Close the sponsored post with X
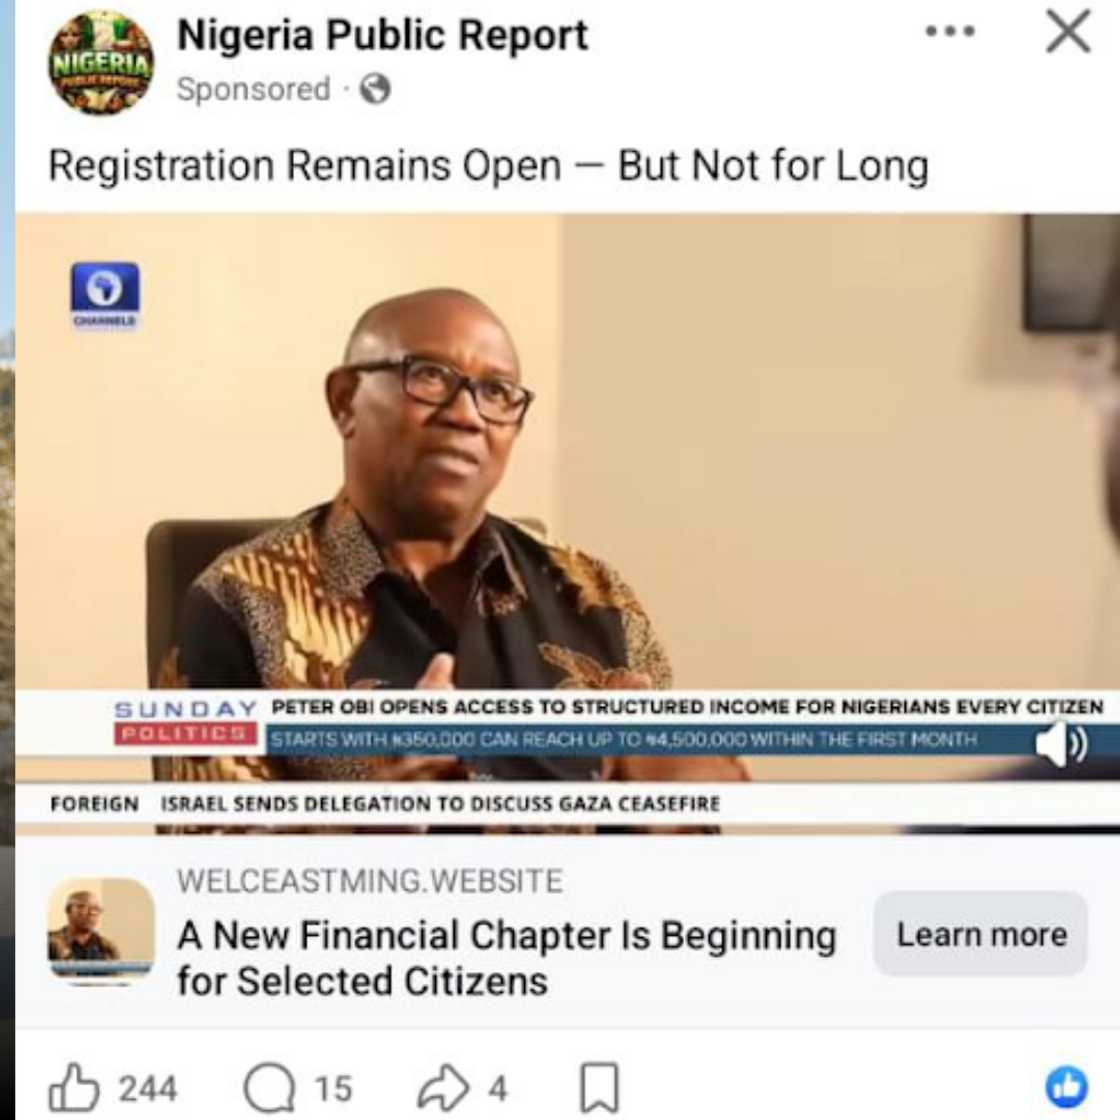1120x1120 pixels. (x=1068, y=31)
